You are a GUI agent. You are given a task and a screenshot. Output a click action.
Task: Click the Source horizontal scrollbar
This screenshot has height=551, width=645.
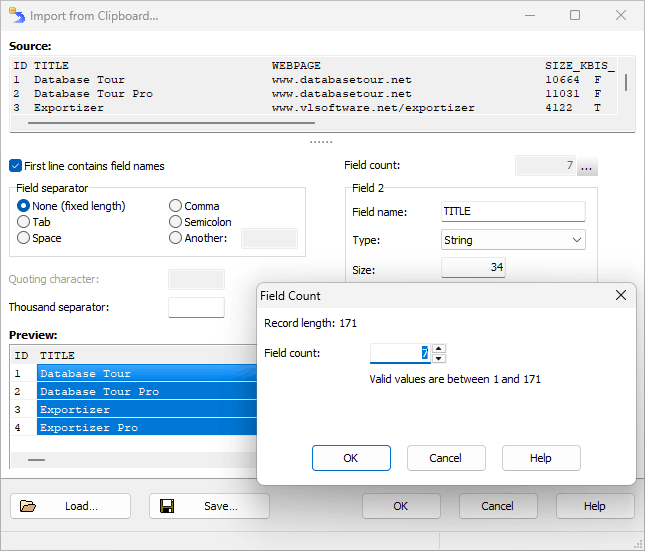172,123
